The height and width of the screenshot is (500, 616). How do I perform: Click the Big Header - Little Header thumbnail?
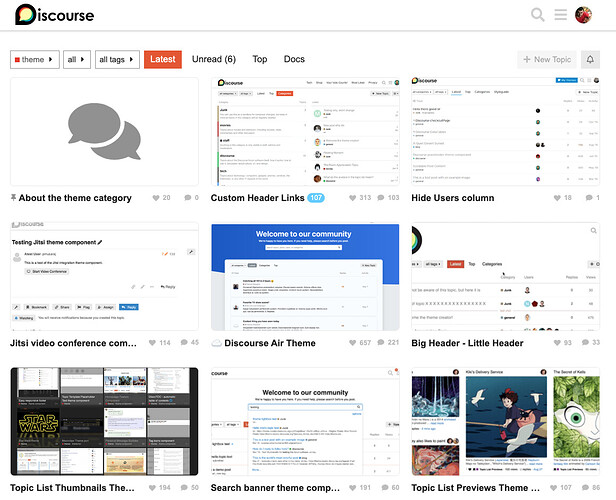[x=506, y=277]
